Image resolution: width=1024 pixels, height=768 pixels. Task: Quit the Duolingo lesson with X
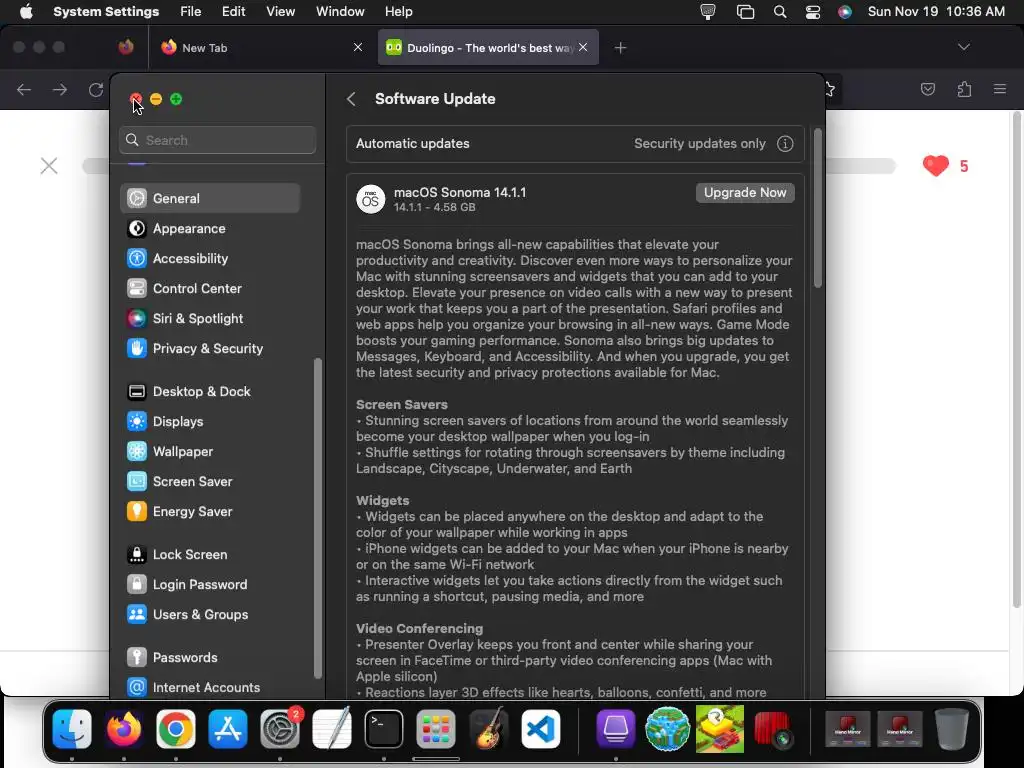point(49,166)
